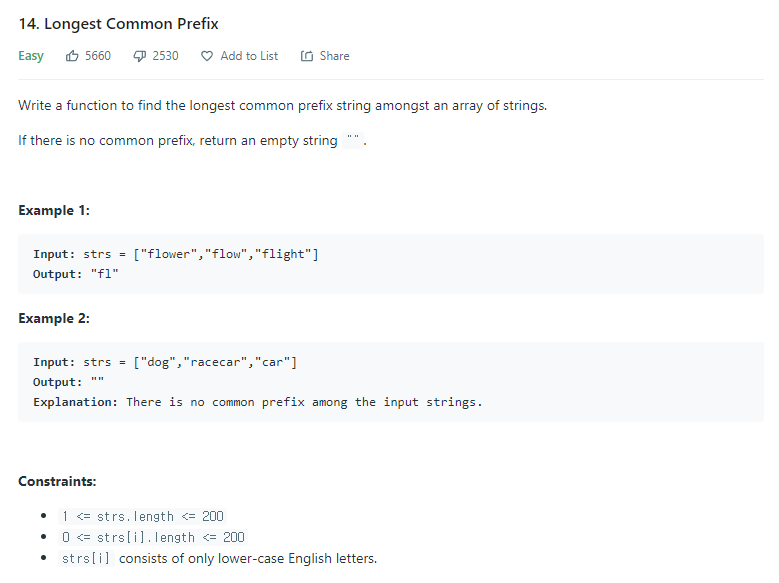Screen dimensions: 779x583
Task: Click the thumbs down dislike icon
Action: [x=140, y=56]
